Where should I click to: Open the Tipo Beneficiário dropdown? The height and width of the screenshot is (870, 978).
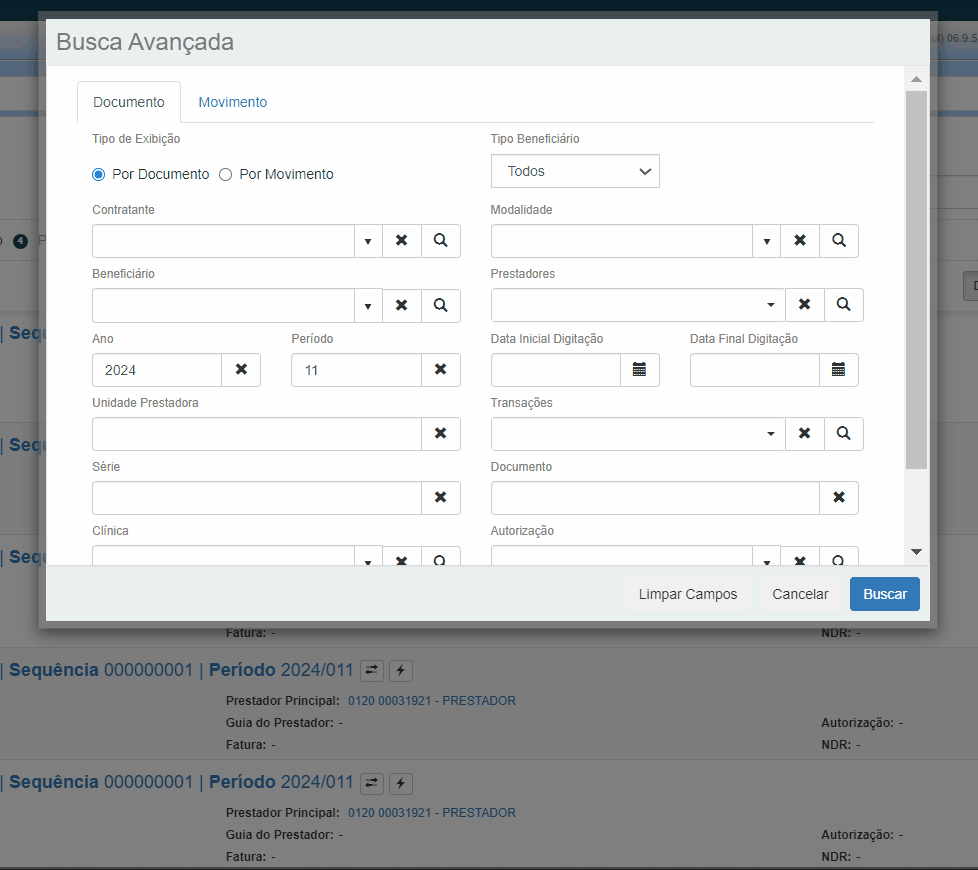[x=575, y=172]
